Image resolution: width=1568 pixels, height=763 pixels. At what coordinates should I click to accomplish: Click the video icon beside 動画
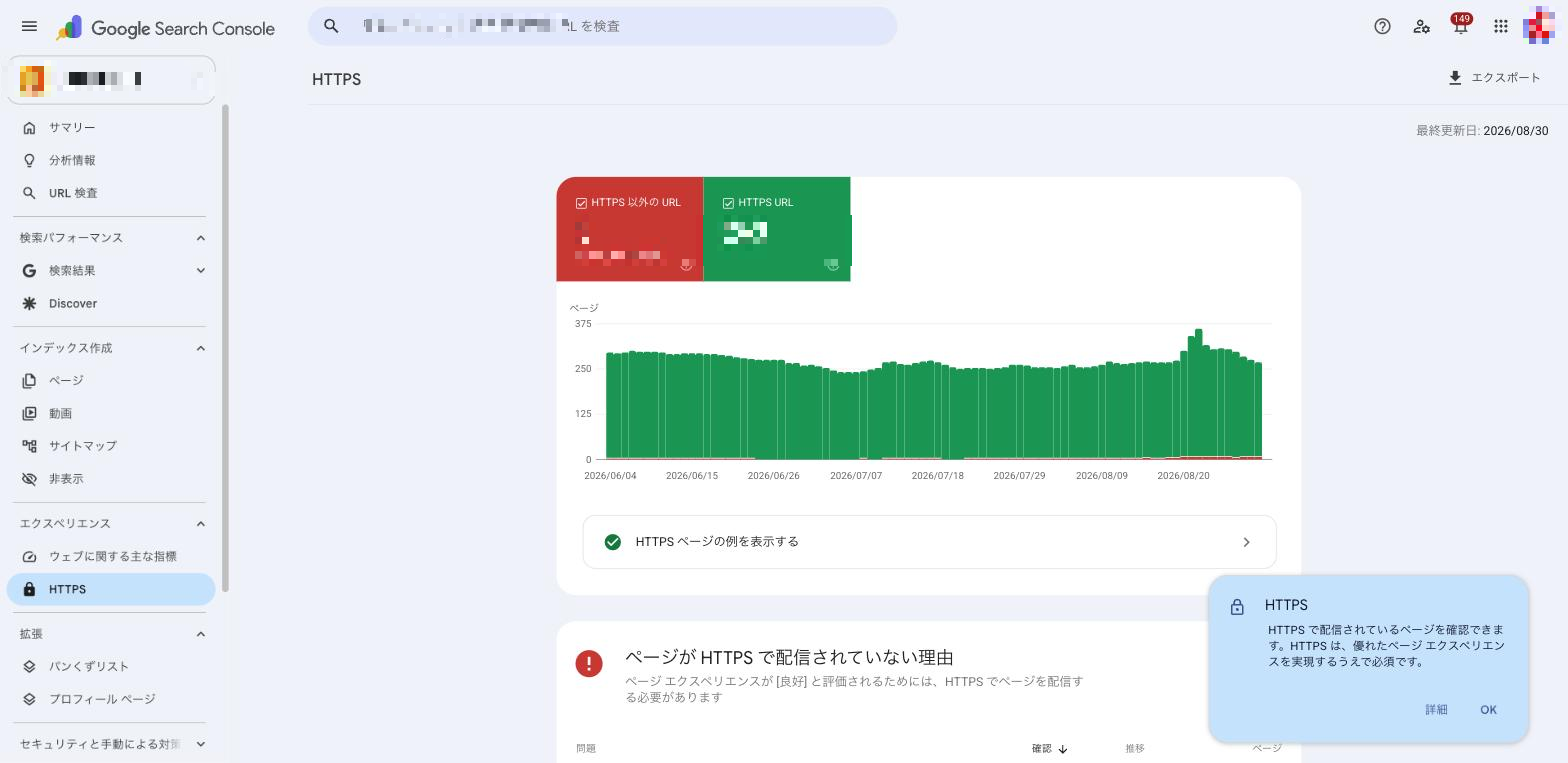(x=29, y=413)
